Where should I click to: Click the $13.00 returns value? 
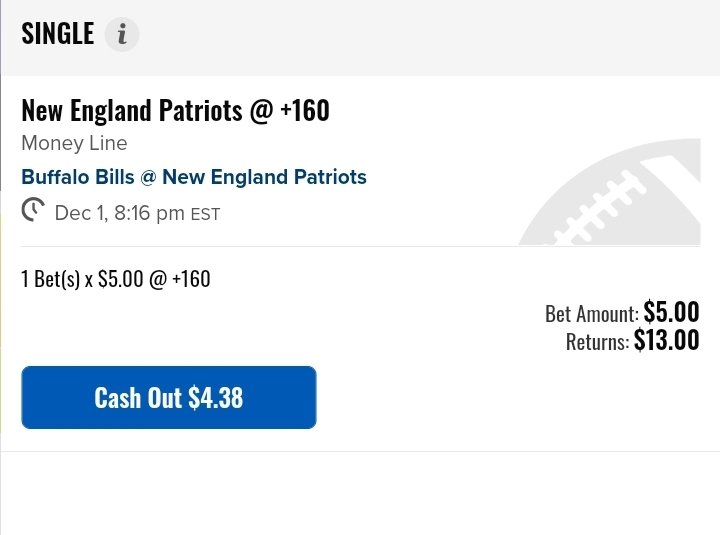pyautogui.click(x=666, y=340)
